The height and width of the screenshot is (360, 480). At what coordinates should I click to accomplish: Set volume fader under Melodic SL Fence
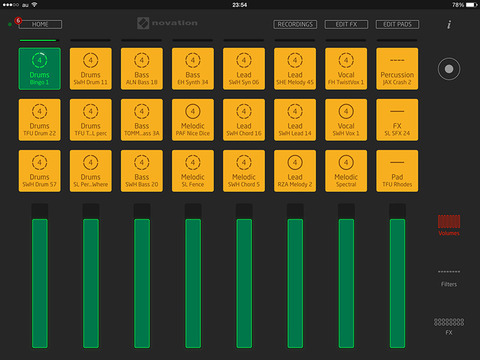coord(193,276)
